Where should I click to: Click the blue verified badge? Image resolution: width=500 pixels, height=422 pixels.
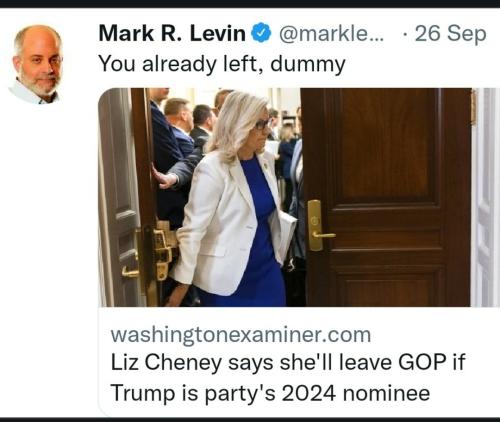pyautogui.click(x=261, y=33)
